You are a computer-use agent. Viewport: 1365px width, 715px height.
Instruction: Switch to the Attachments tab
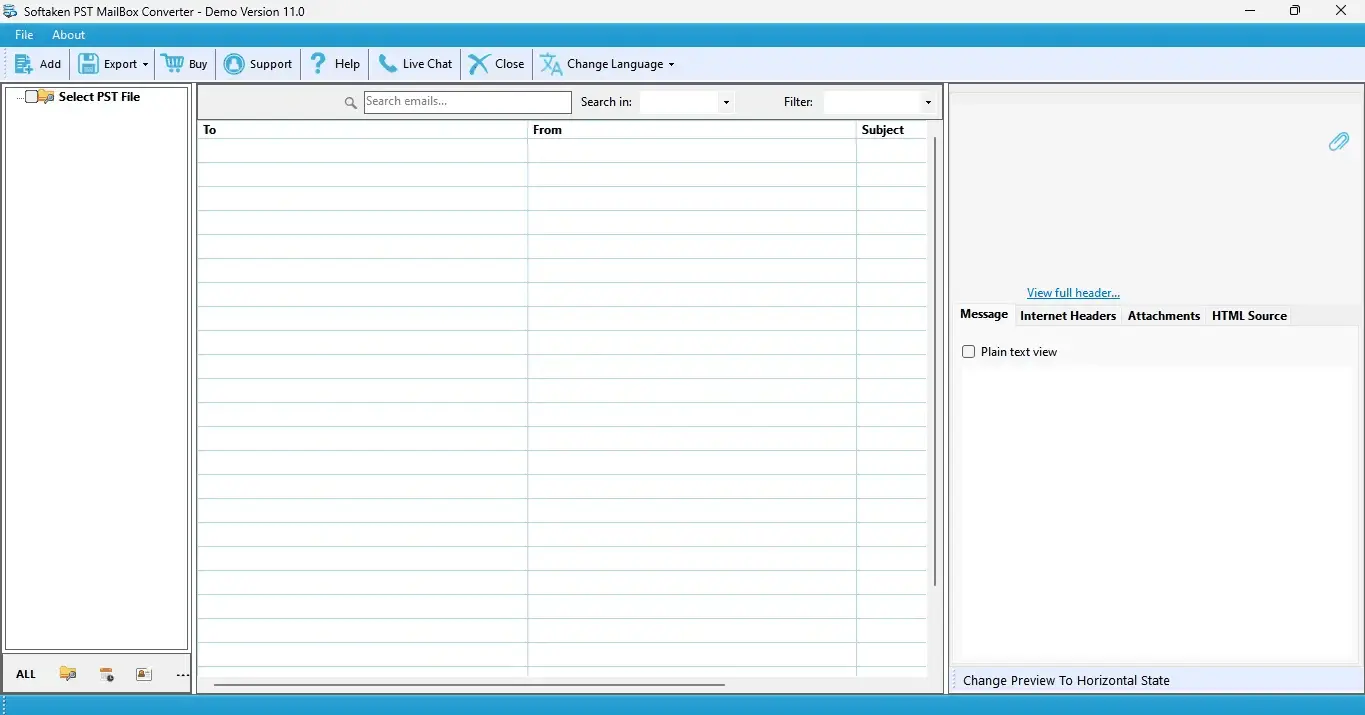(1164, 316)
